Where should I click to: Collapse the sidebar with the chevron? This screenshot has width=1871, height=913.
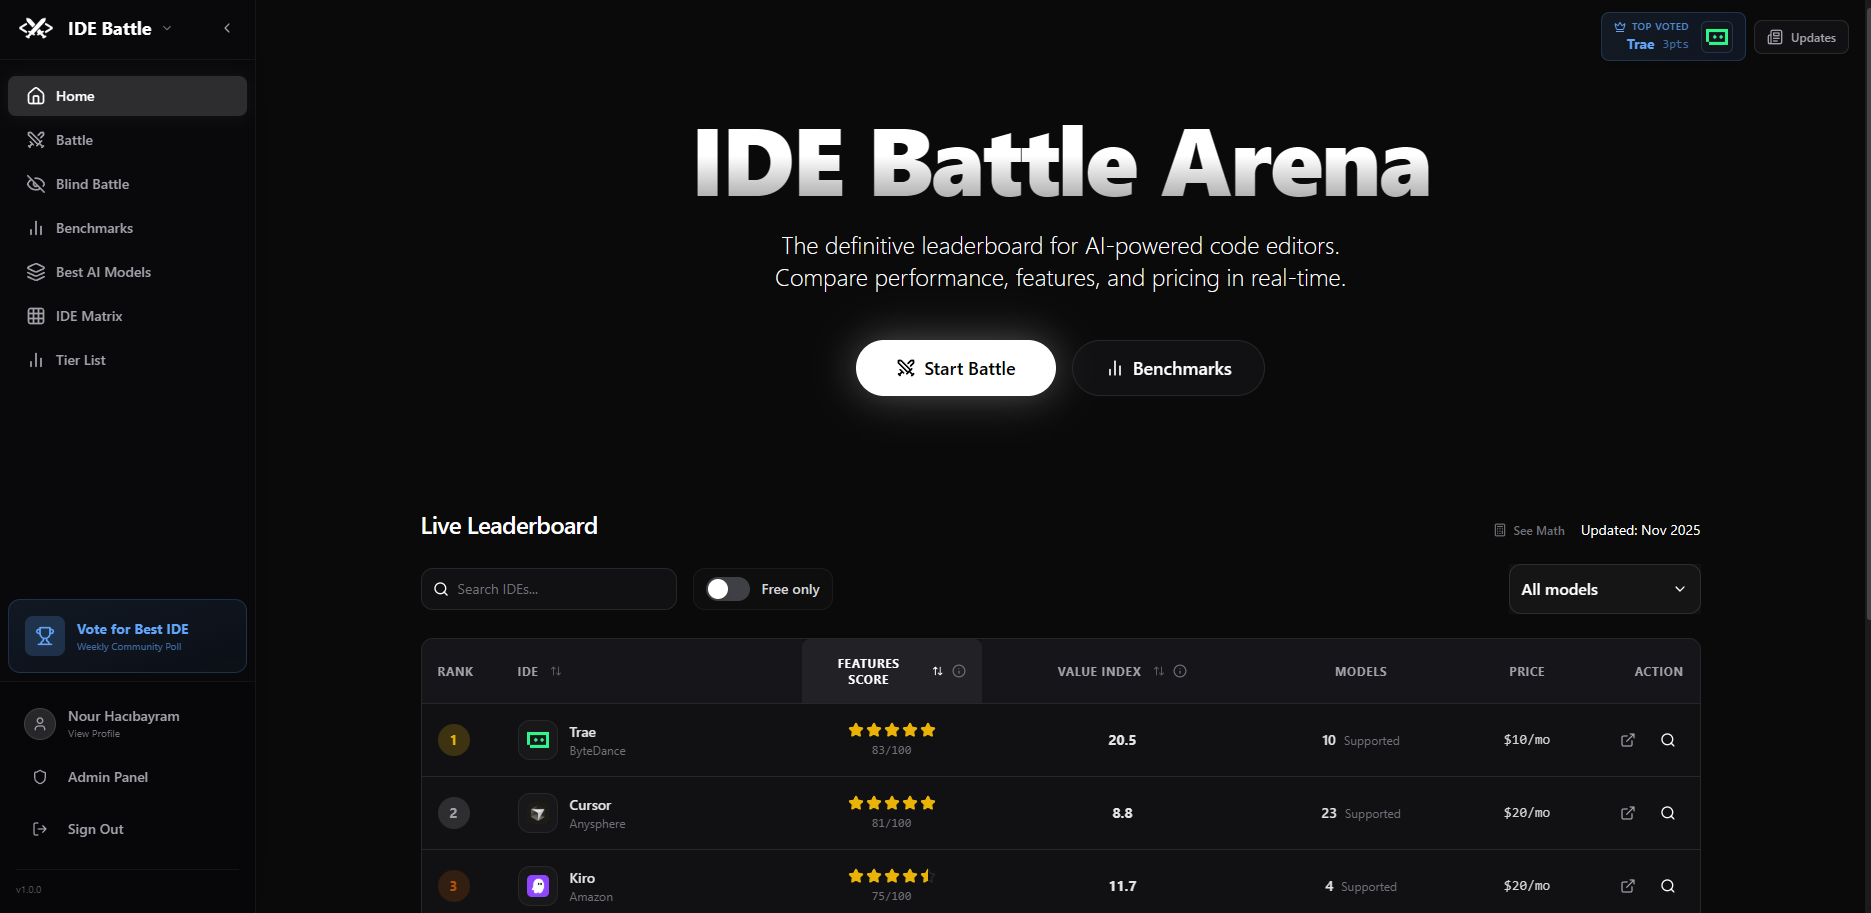(x=226, y=28)
